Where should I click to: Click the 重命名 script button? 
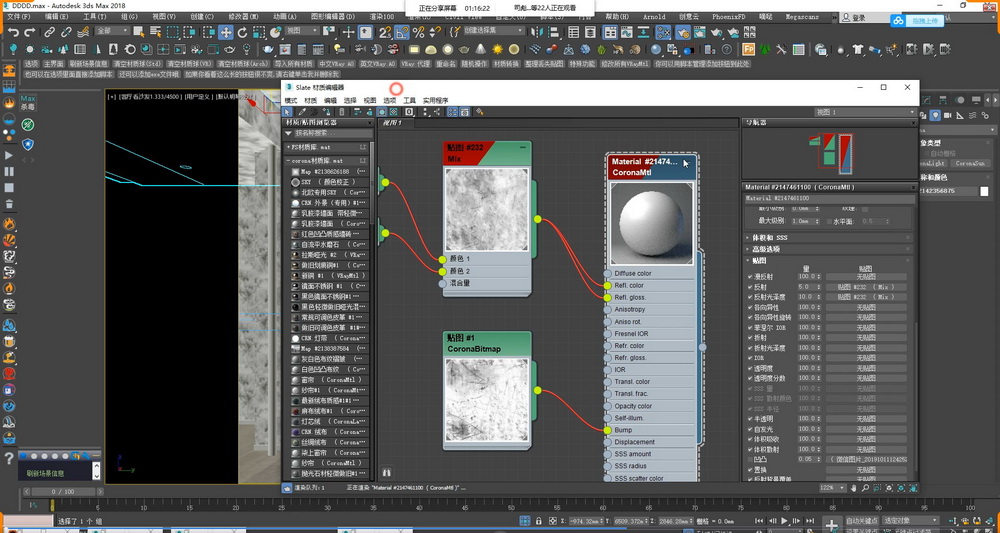[446, 64]
